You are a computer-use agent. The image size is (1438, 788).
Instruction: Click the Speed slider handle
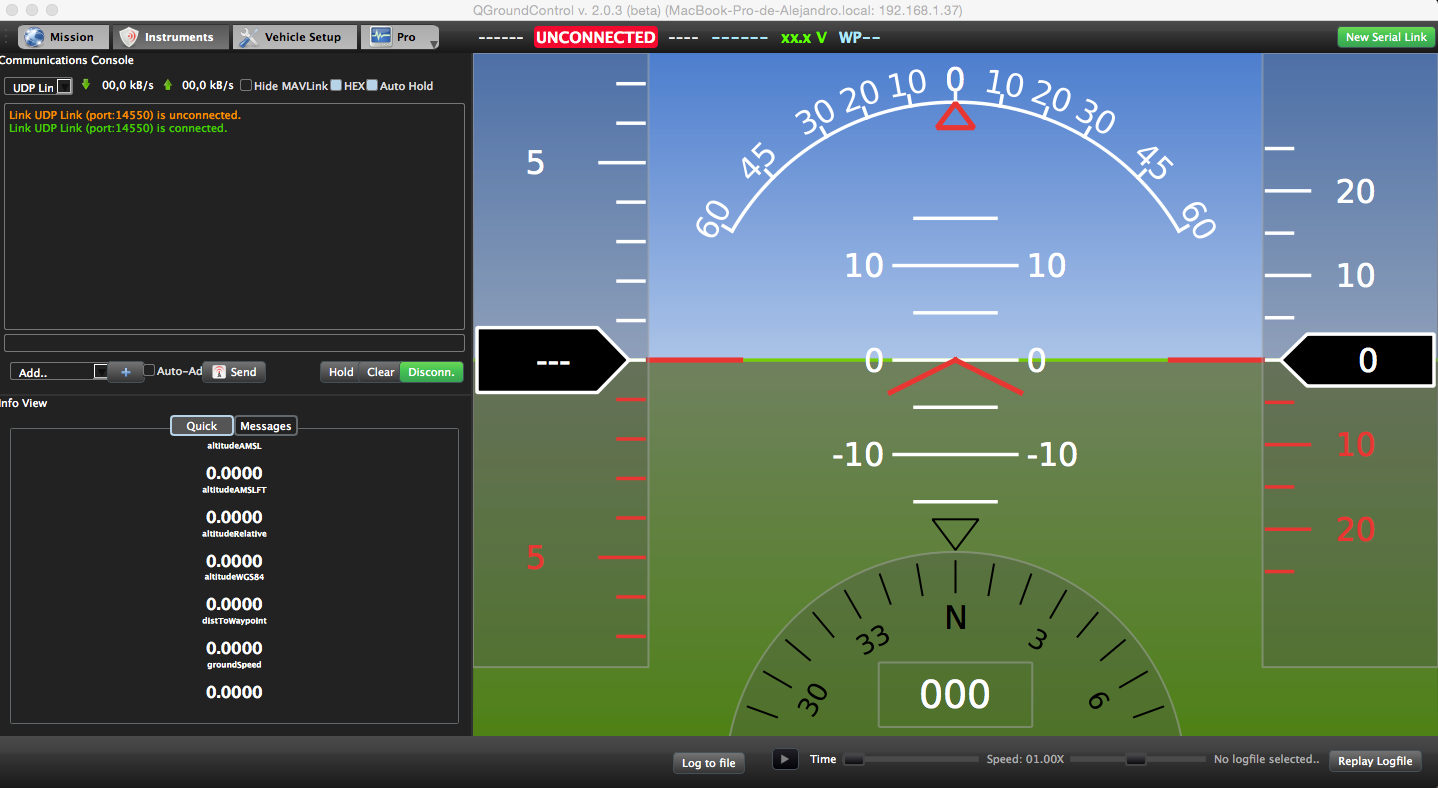coord(1135,759)
